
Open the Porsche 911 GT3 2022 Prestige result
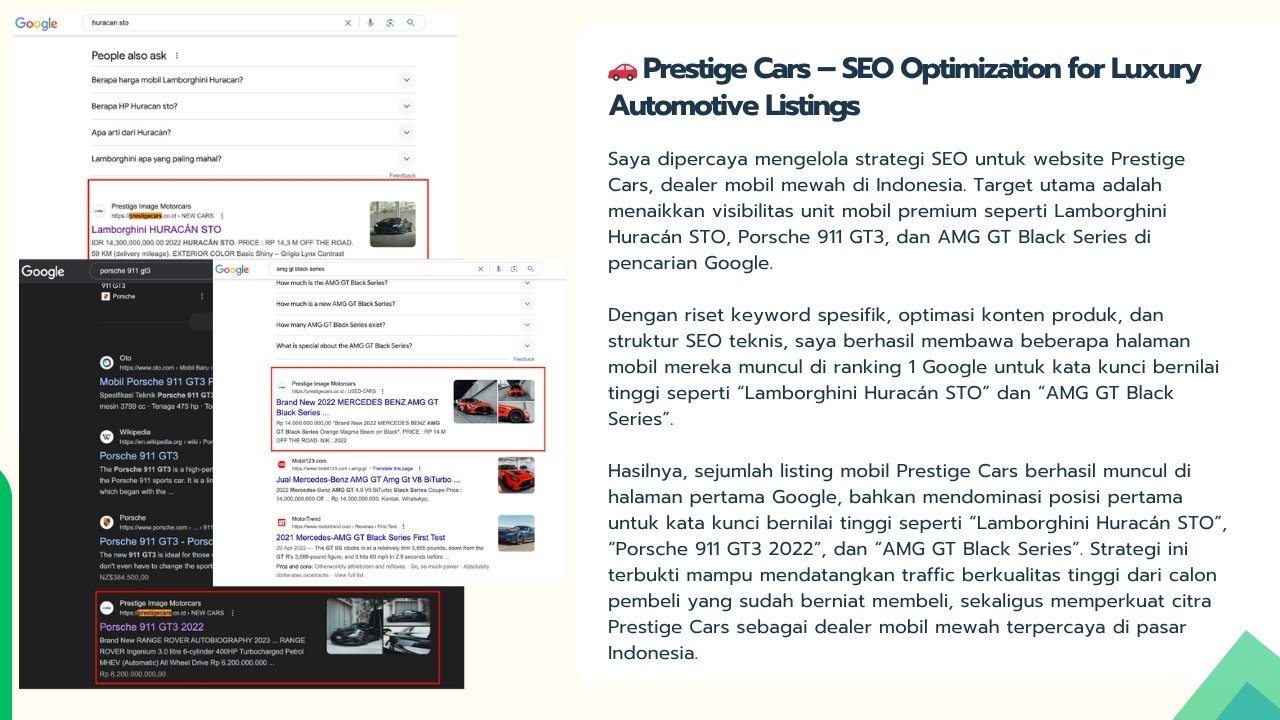click(x=151, y=628)
